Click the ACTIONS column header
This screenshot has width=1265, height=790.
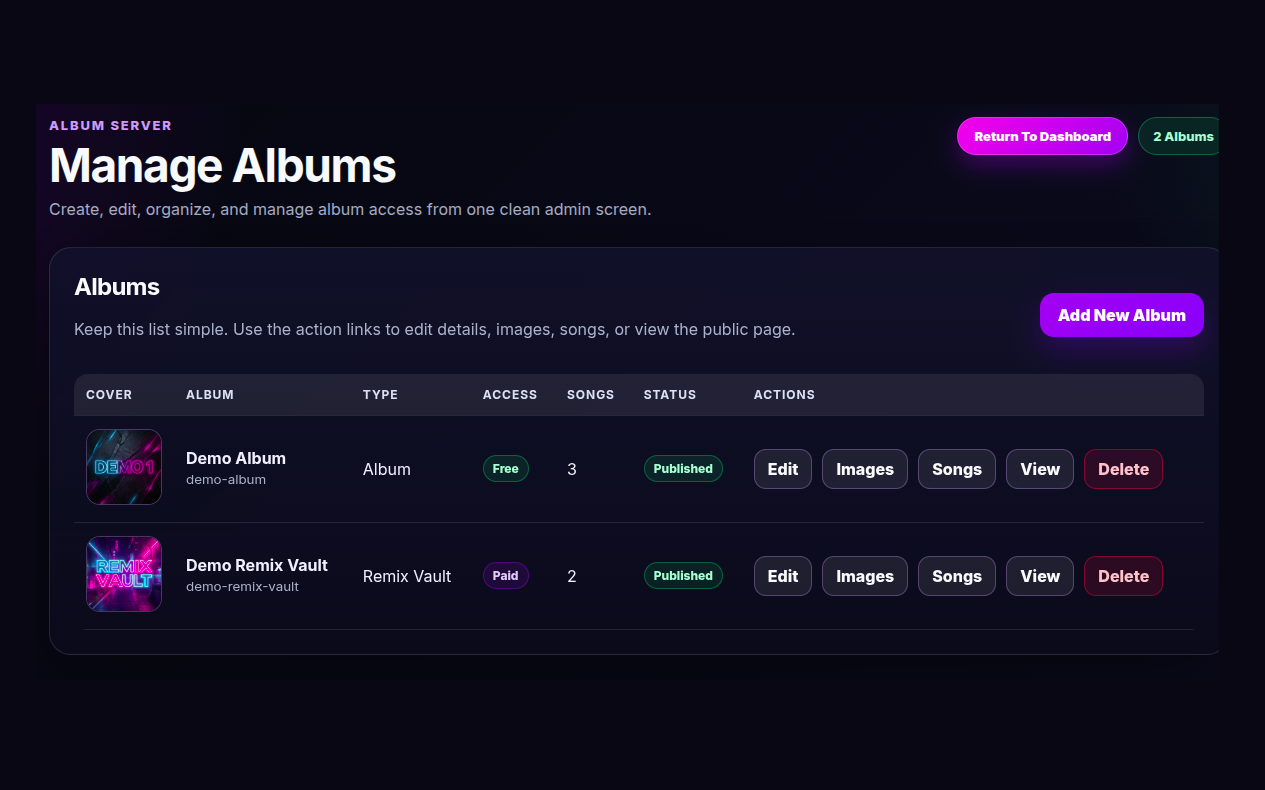pyautogui.click(x=784, y=395)
